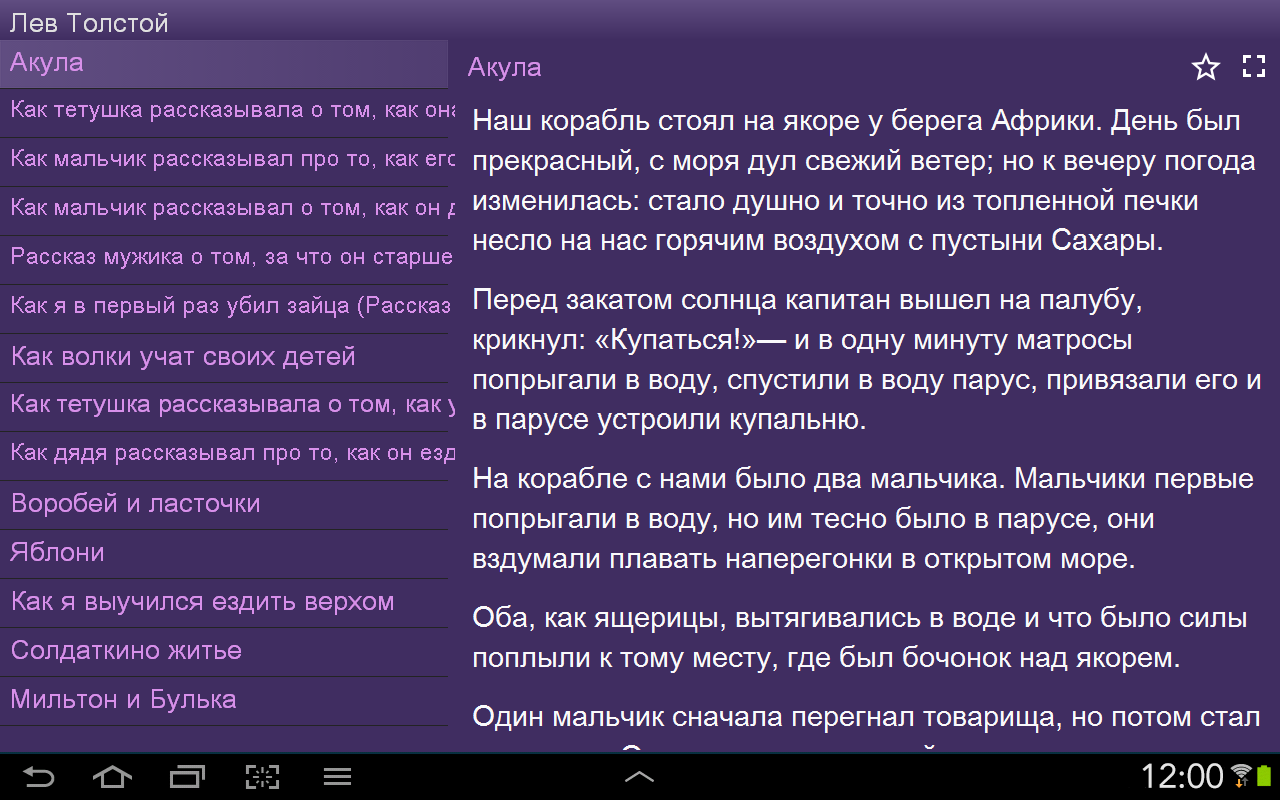The image size is (1280, 800).
Task: Check the battery indicator in the status bar
Action: (x=1264, y=775)
